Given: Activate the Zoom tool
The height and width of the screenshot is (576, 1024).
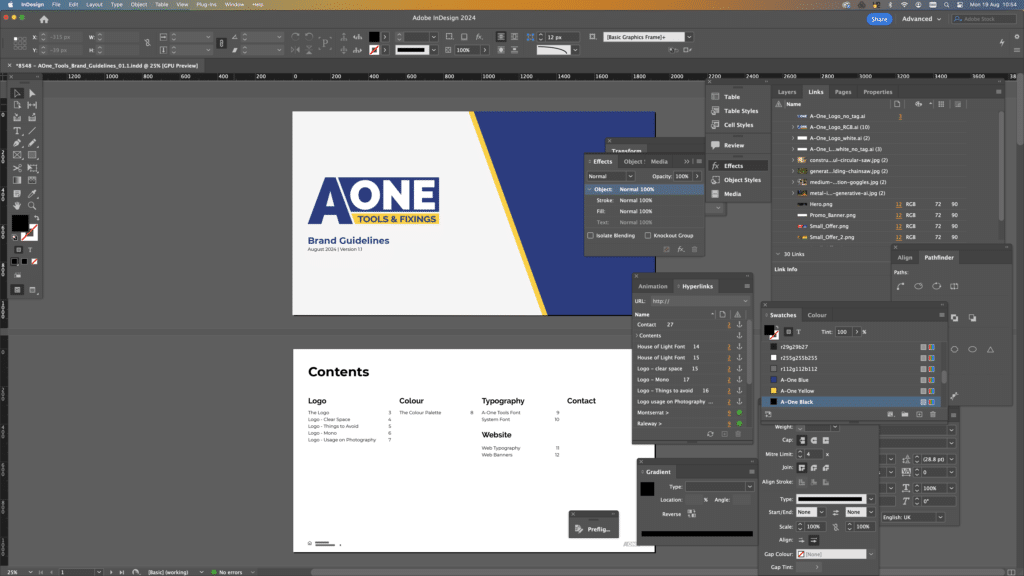Looking at the screenshot, I should pyautogui.click(x=32, y=206).
